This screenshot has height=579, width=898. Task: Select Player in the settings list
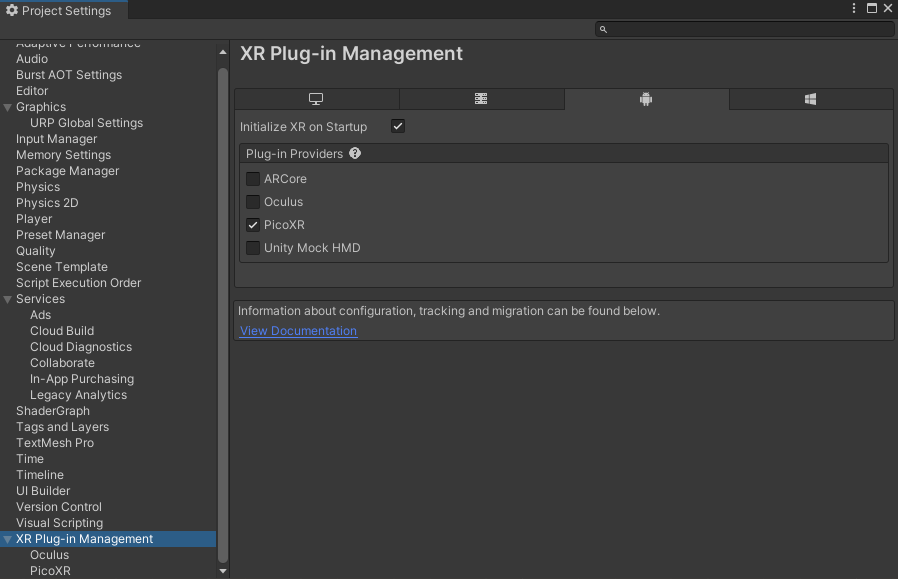point(34,219)
